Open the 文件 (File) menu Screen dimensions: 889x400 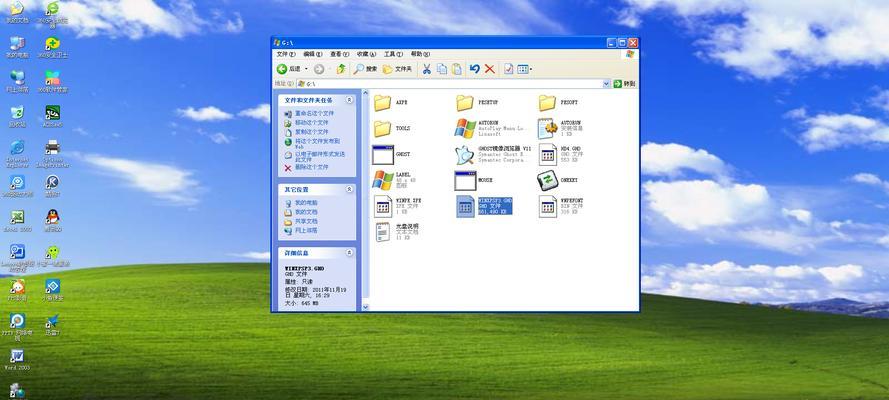click(x=286, y=54)
